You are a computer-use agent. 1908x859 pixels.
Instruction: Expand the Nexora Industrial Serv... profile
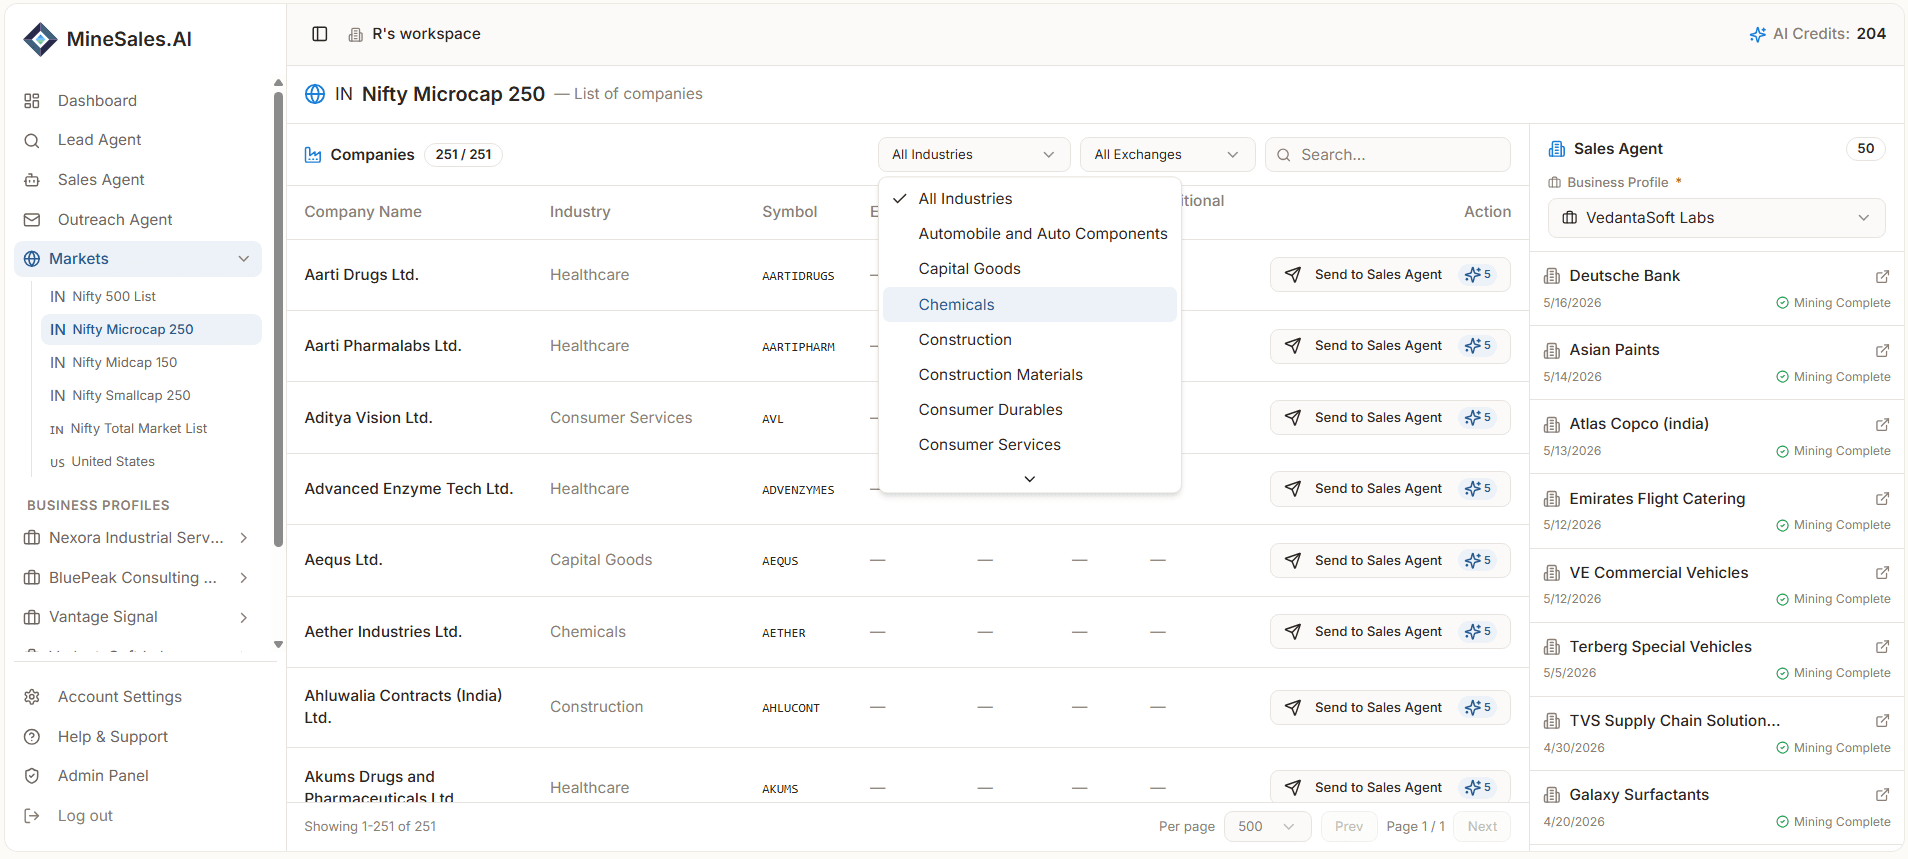click(x=244, y=538)
